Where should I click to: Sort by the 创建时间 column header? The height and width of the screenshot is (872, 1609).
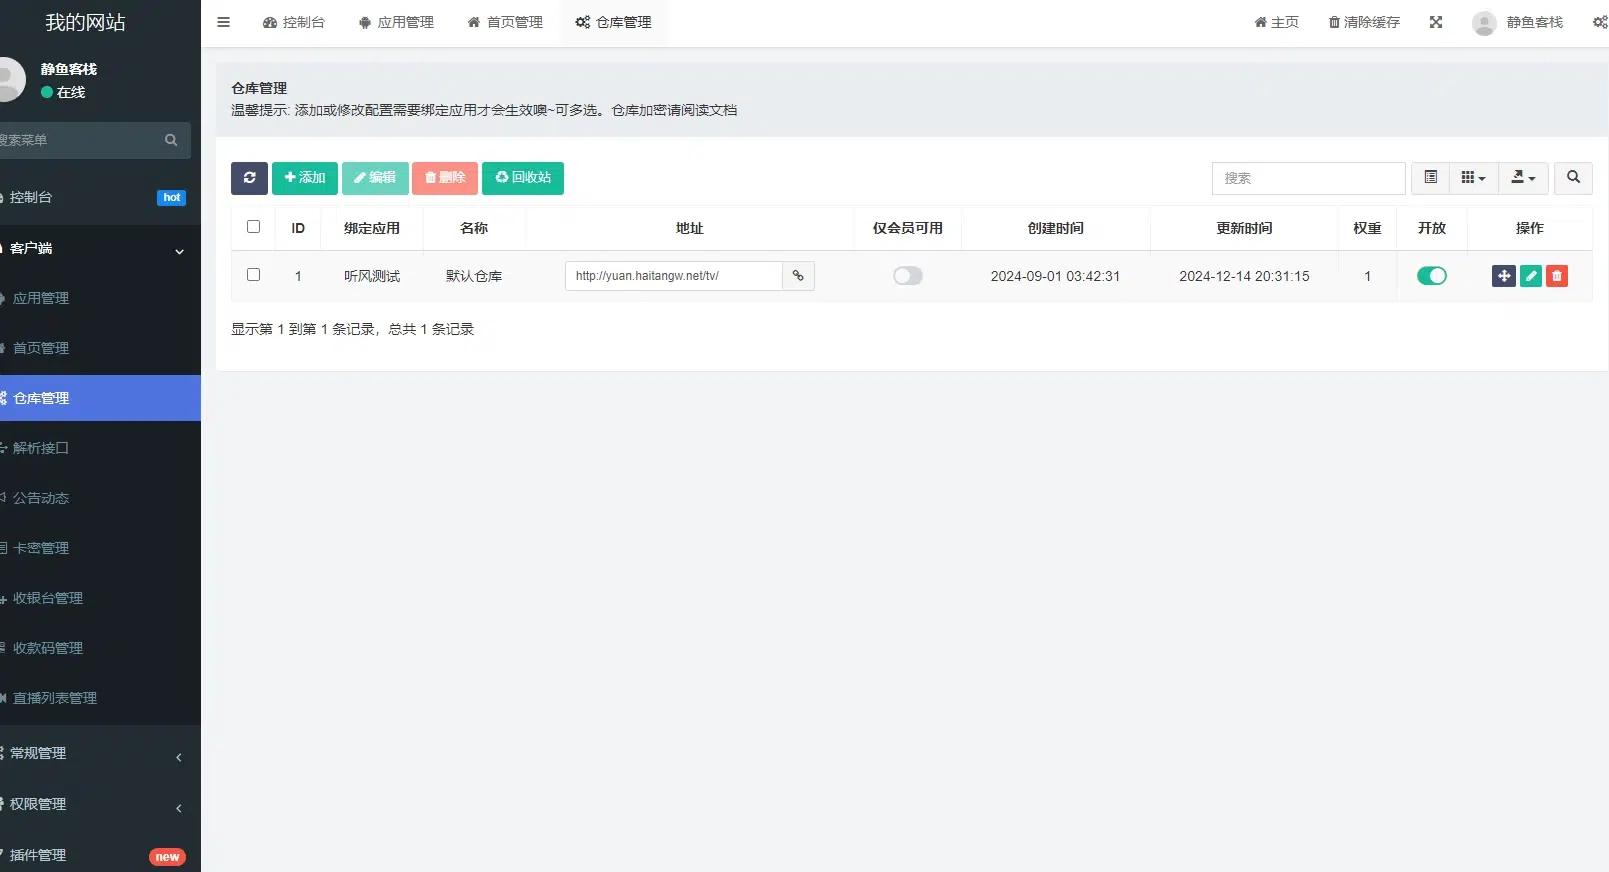click(x=1056, y=228)
